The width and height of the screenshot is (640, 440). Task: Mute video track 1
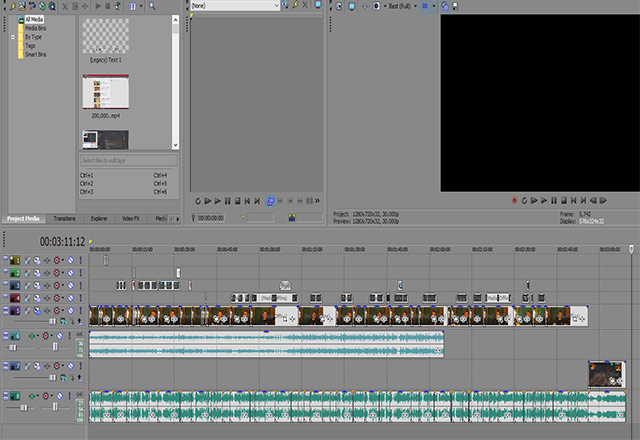click(71, 260)
